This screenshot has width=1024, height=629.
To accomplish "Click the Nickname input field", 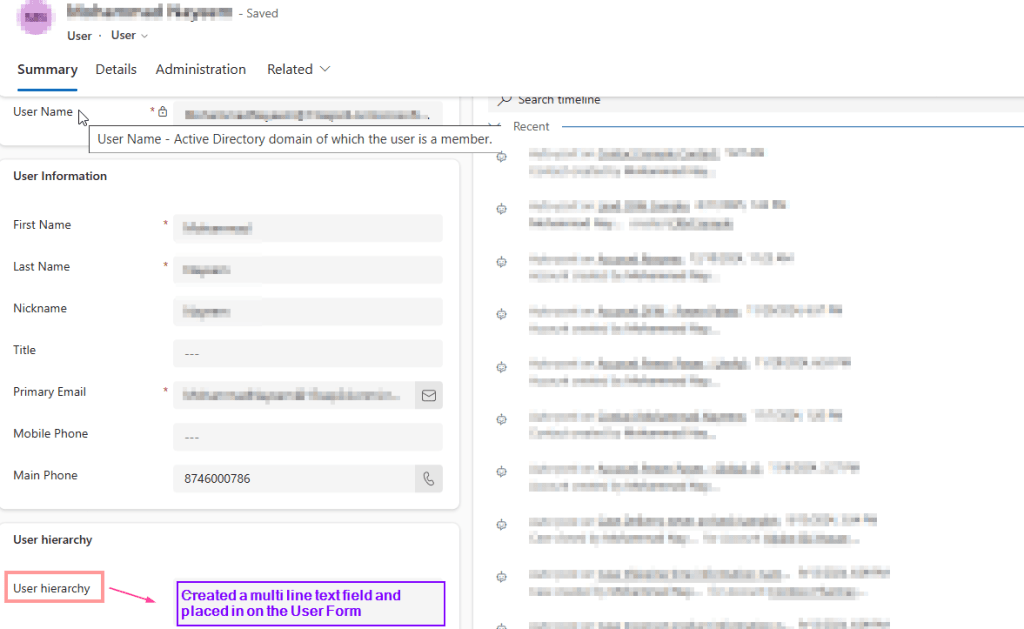I will coord(307,312).
